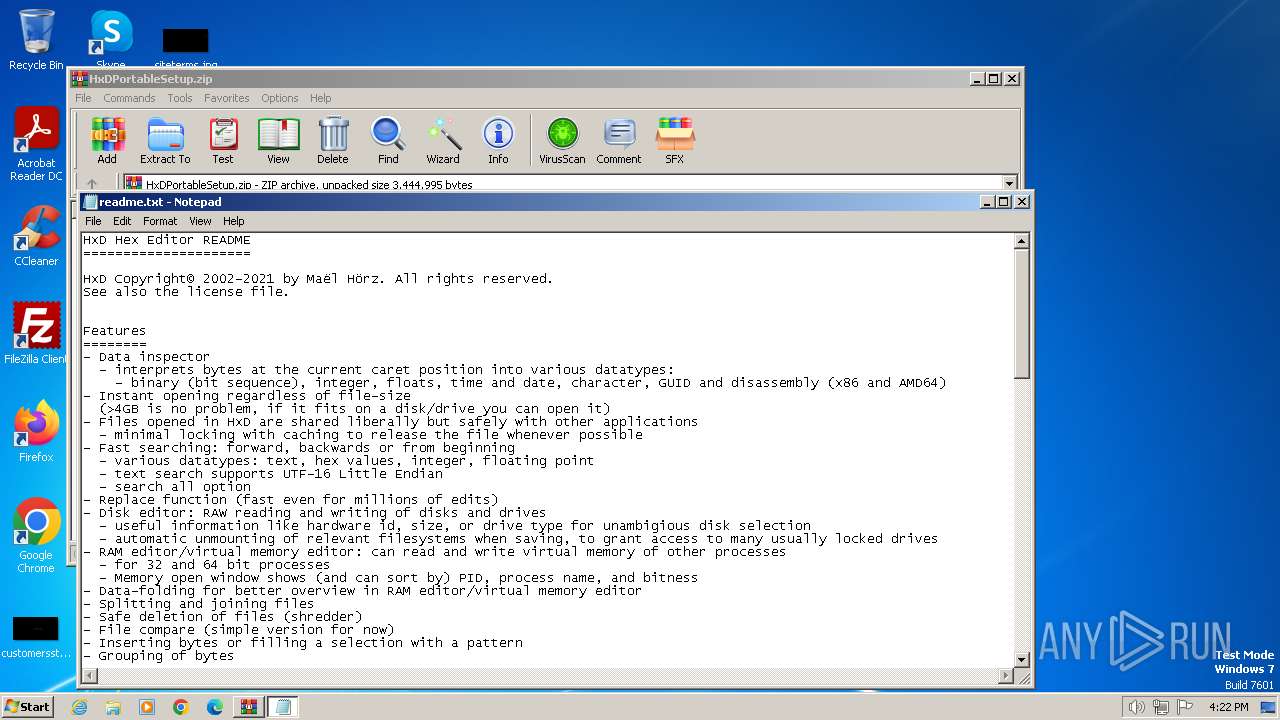Maximize the Notepad window

point(1004,202)
